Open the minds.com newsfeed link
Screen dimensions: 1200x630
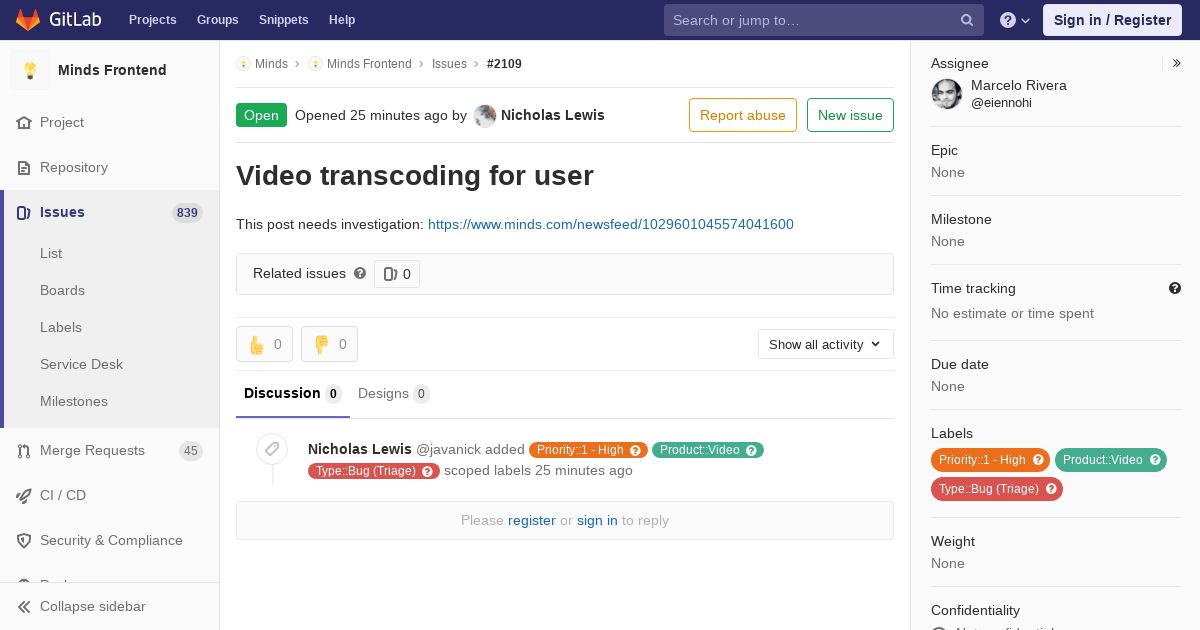click(x=611, y=224)
